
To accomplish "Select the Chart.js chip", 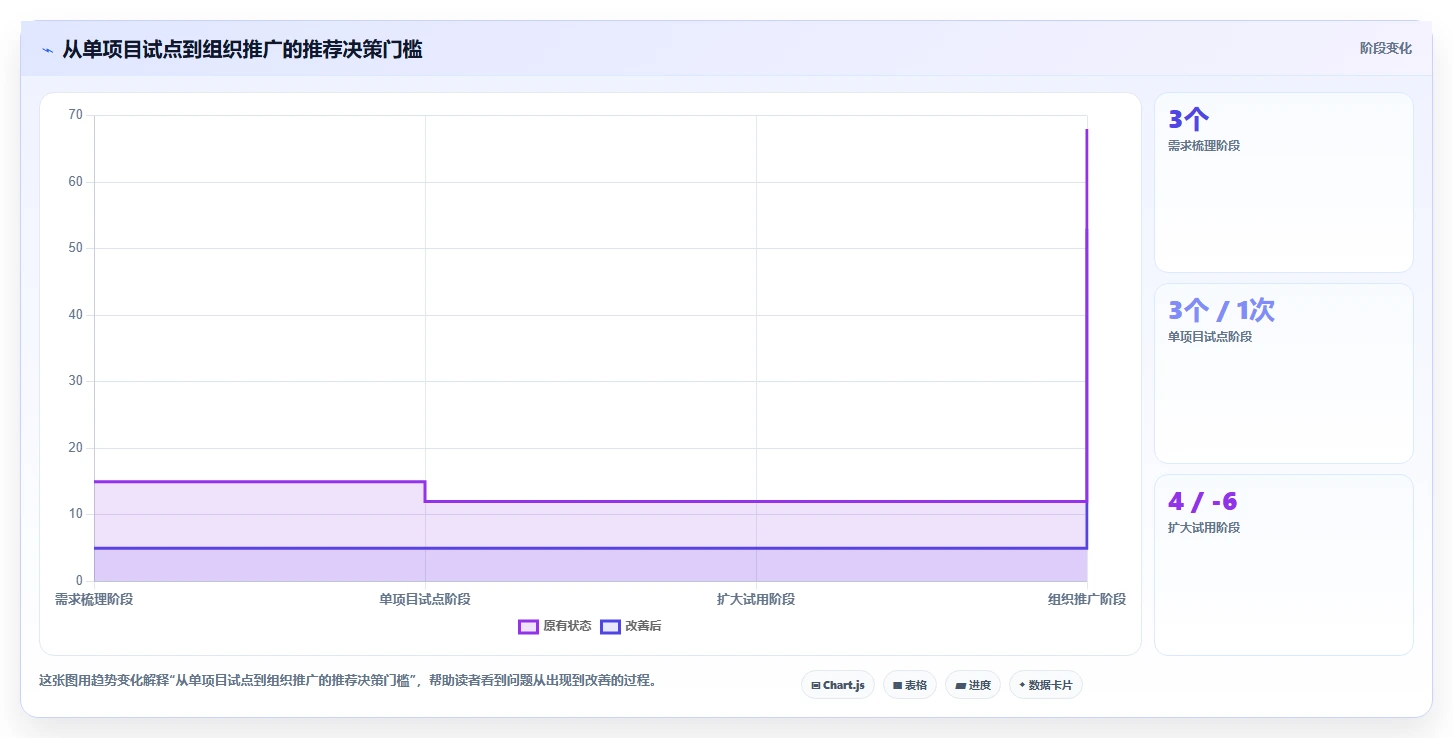I will pos(838,685).
